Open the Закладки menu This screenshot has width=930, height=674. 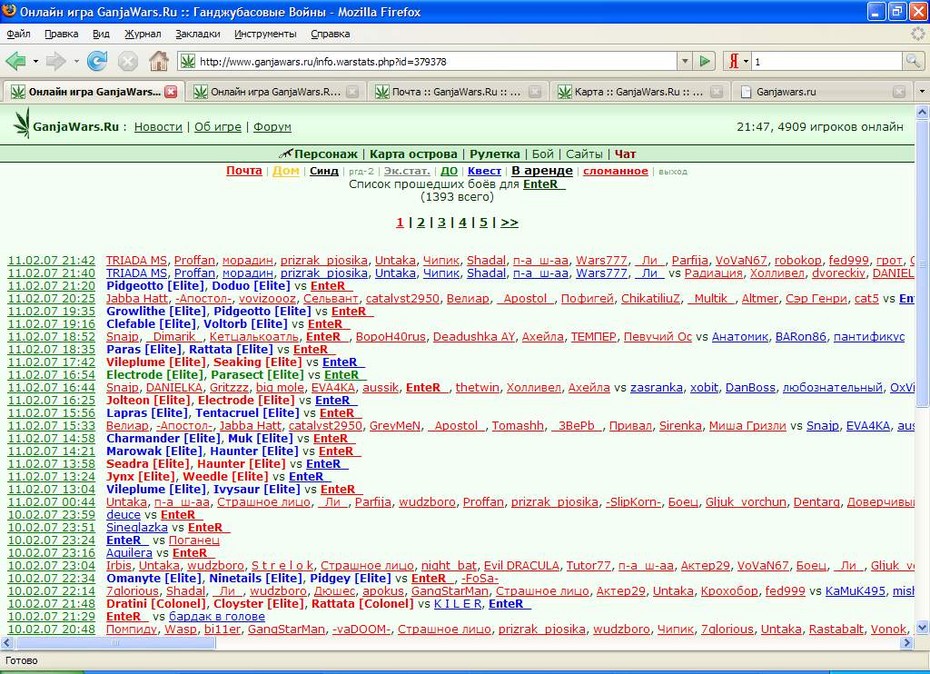198,34
